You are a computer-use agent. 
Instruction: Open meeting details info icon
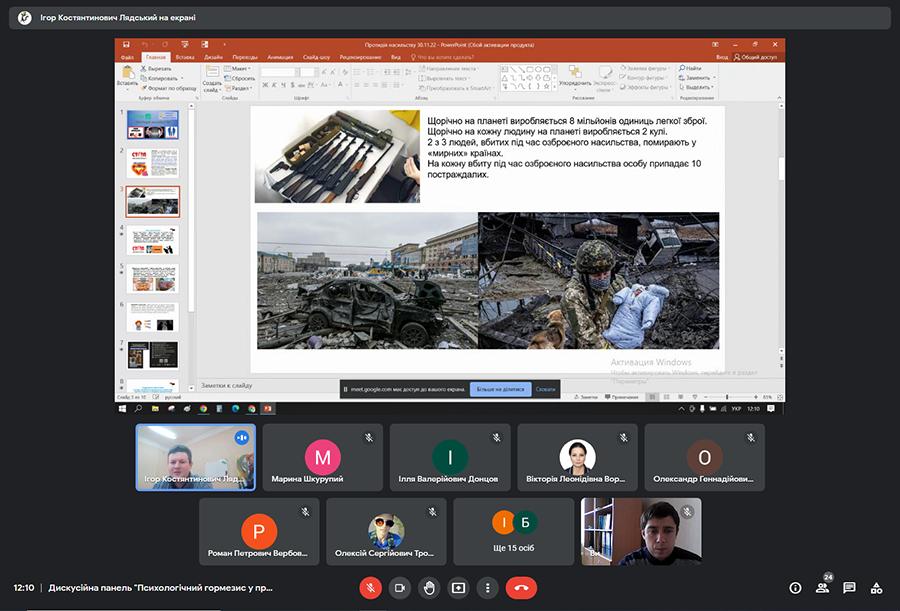pyautogui.click(x=795, y=587)
